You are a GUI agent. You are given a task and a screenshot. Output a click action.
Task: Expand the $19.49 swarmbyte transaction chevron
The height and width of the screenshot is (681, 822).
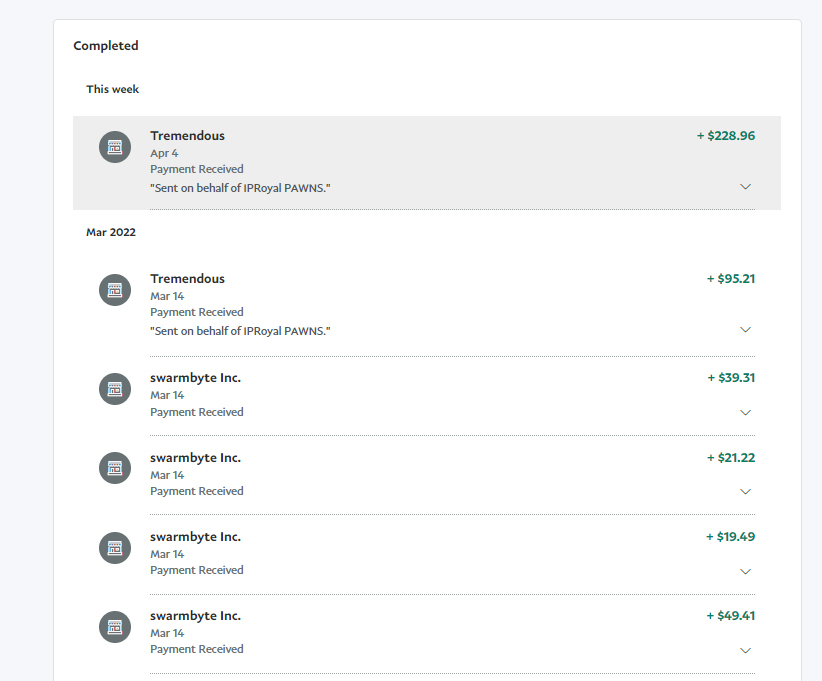(745, 571)
